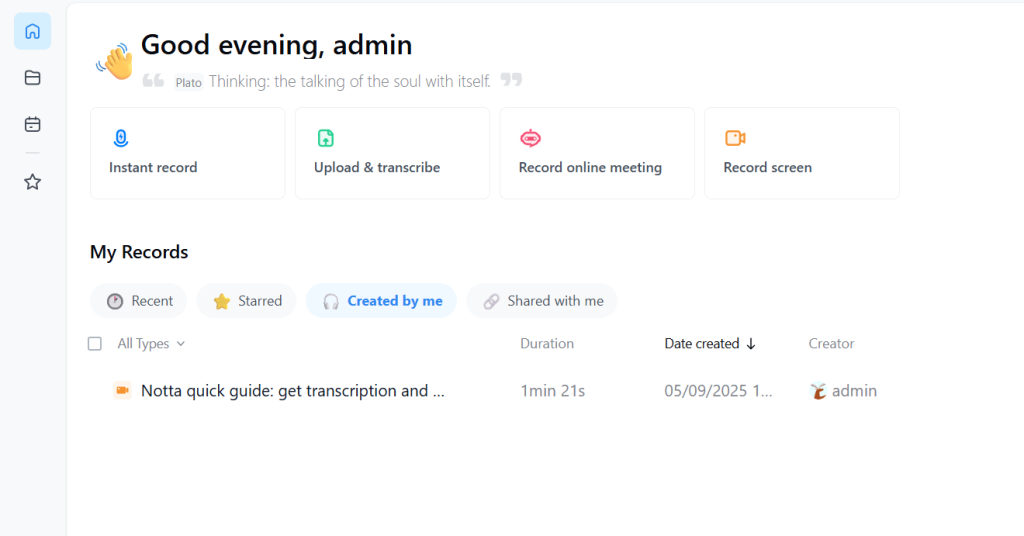Switch to the Recent tab
Screen dimensions: 1024x536
(x=138, y=301)
